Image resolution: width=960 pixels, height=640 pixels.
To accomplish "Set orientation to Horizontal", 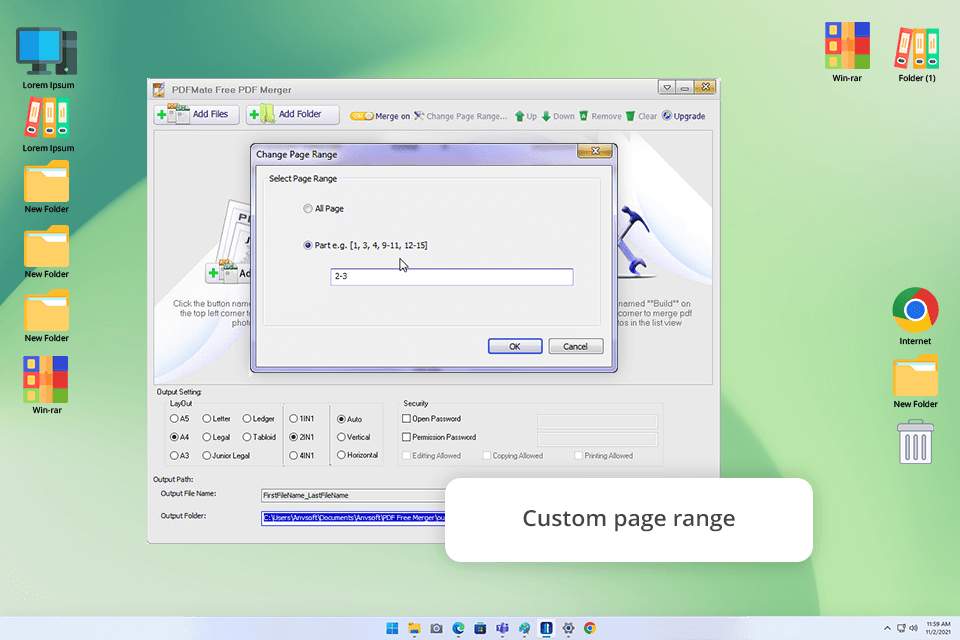I will (342, 455).
